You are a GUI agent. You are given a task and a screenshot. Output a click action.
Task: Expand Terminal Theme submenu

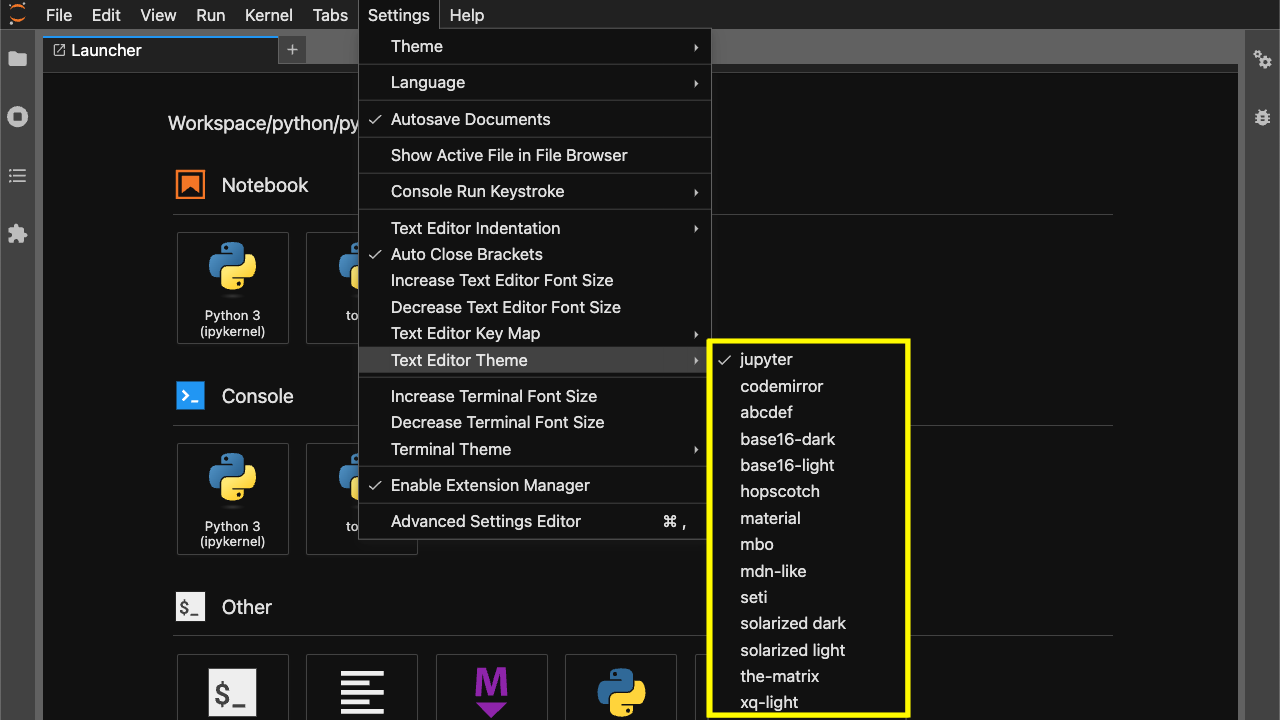(535, 449)
